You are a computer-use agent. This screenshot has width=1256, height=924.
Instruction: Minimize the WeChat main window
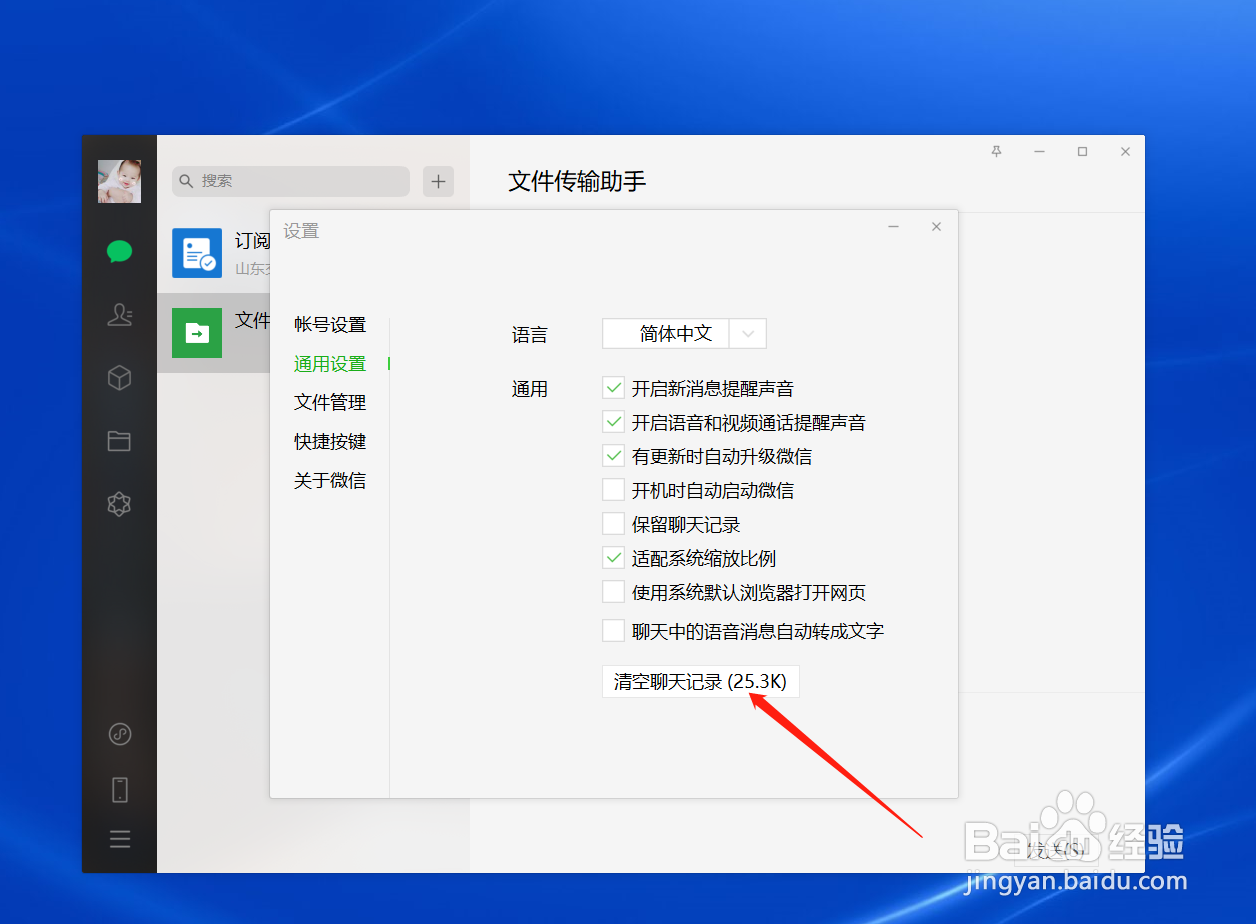pos(1040,151)
